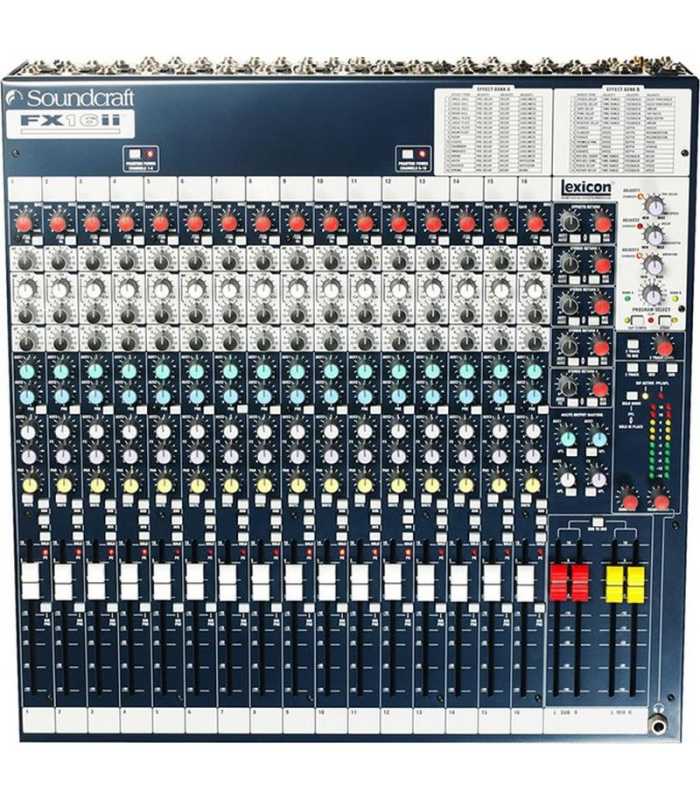This screenshot has height=800, width=700.
Task: Turn the 2 Track level red knob
Action: [663, 348]
